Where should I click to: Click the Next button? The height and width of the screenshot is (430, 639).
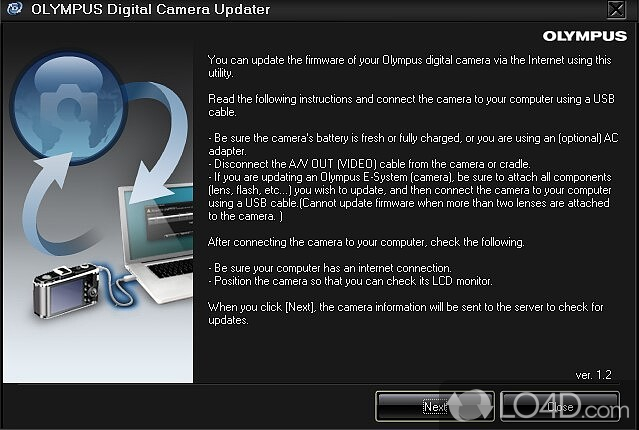pyautogui.click(x=435, y=406)
